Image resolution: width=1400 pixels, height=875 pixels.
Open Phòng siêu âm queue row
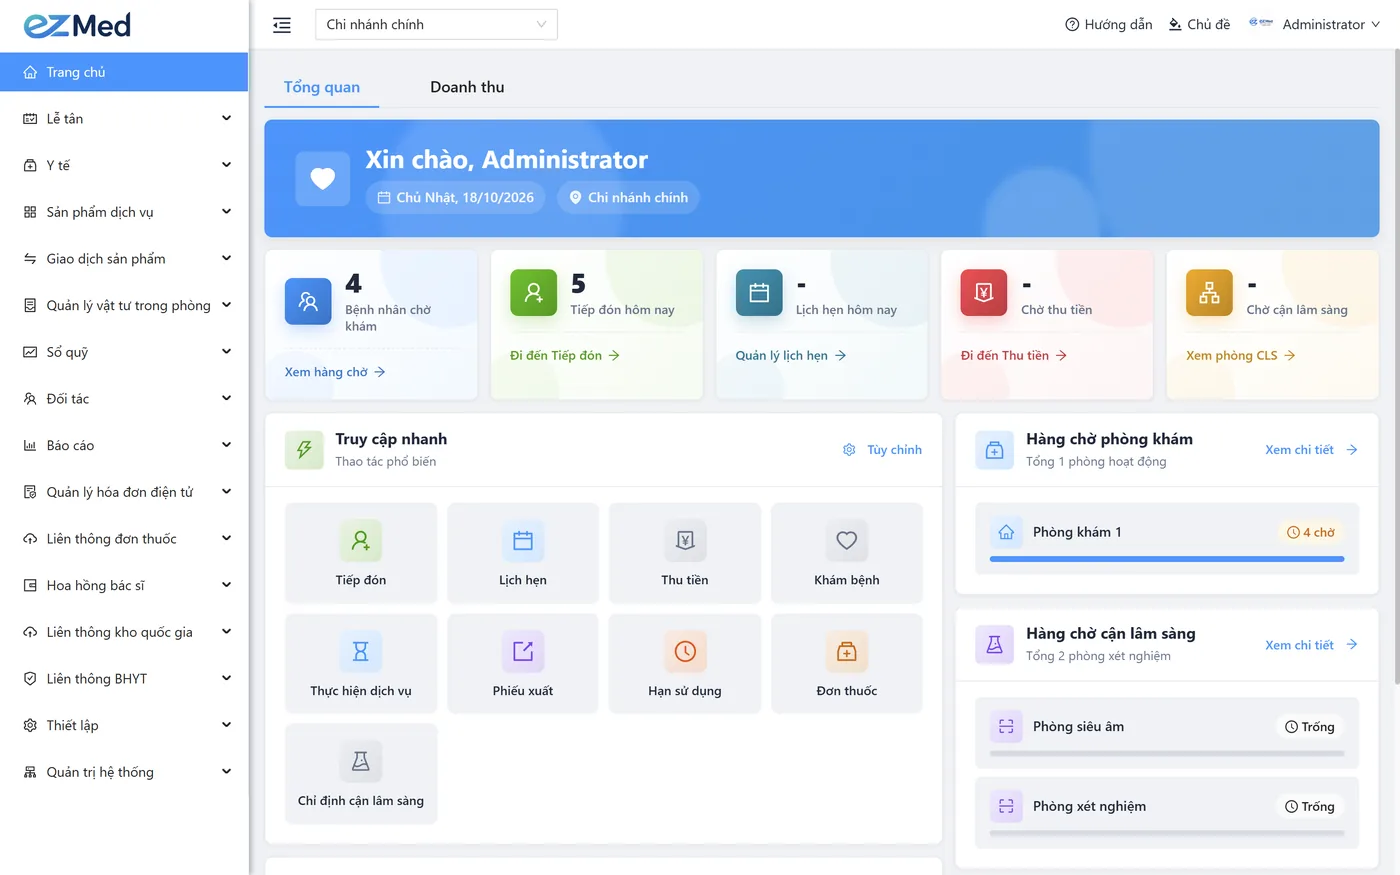1167,732
